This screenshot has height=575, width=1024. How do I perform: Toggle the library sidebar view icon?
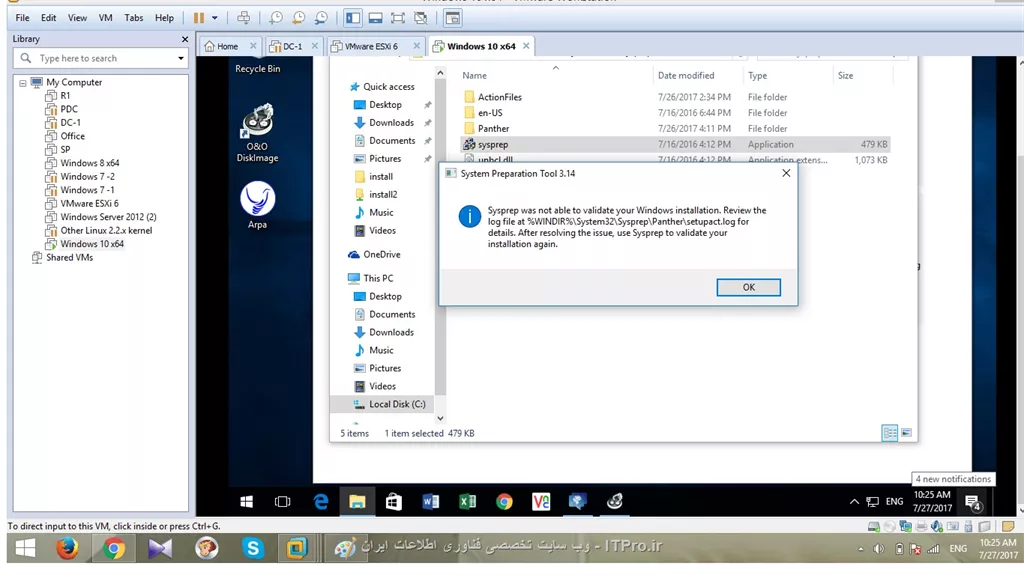click(353, 18)
